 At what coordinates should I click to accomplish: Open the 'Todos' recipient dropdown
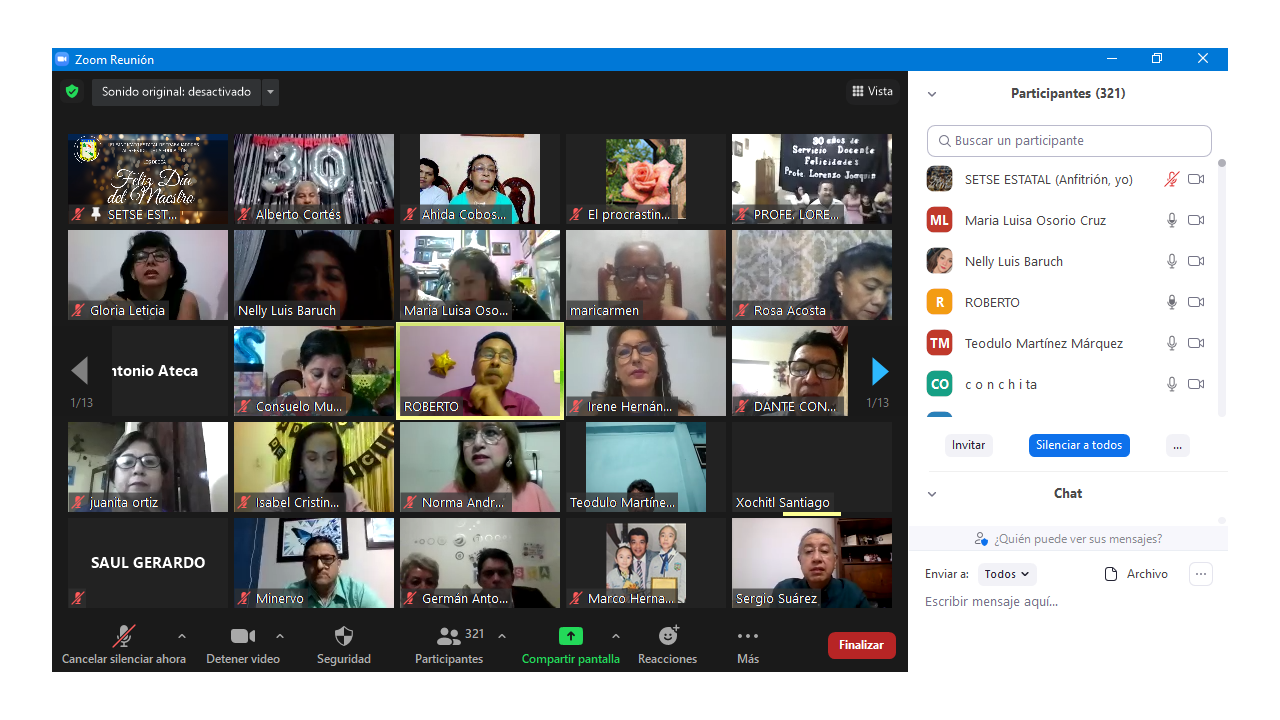[x=1007, y=574]
